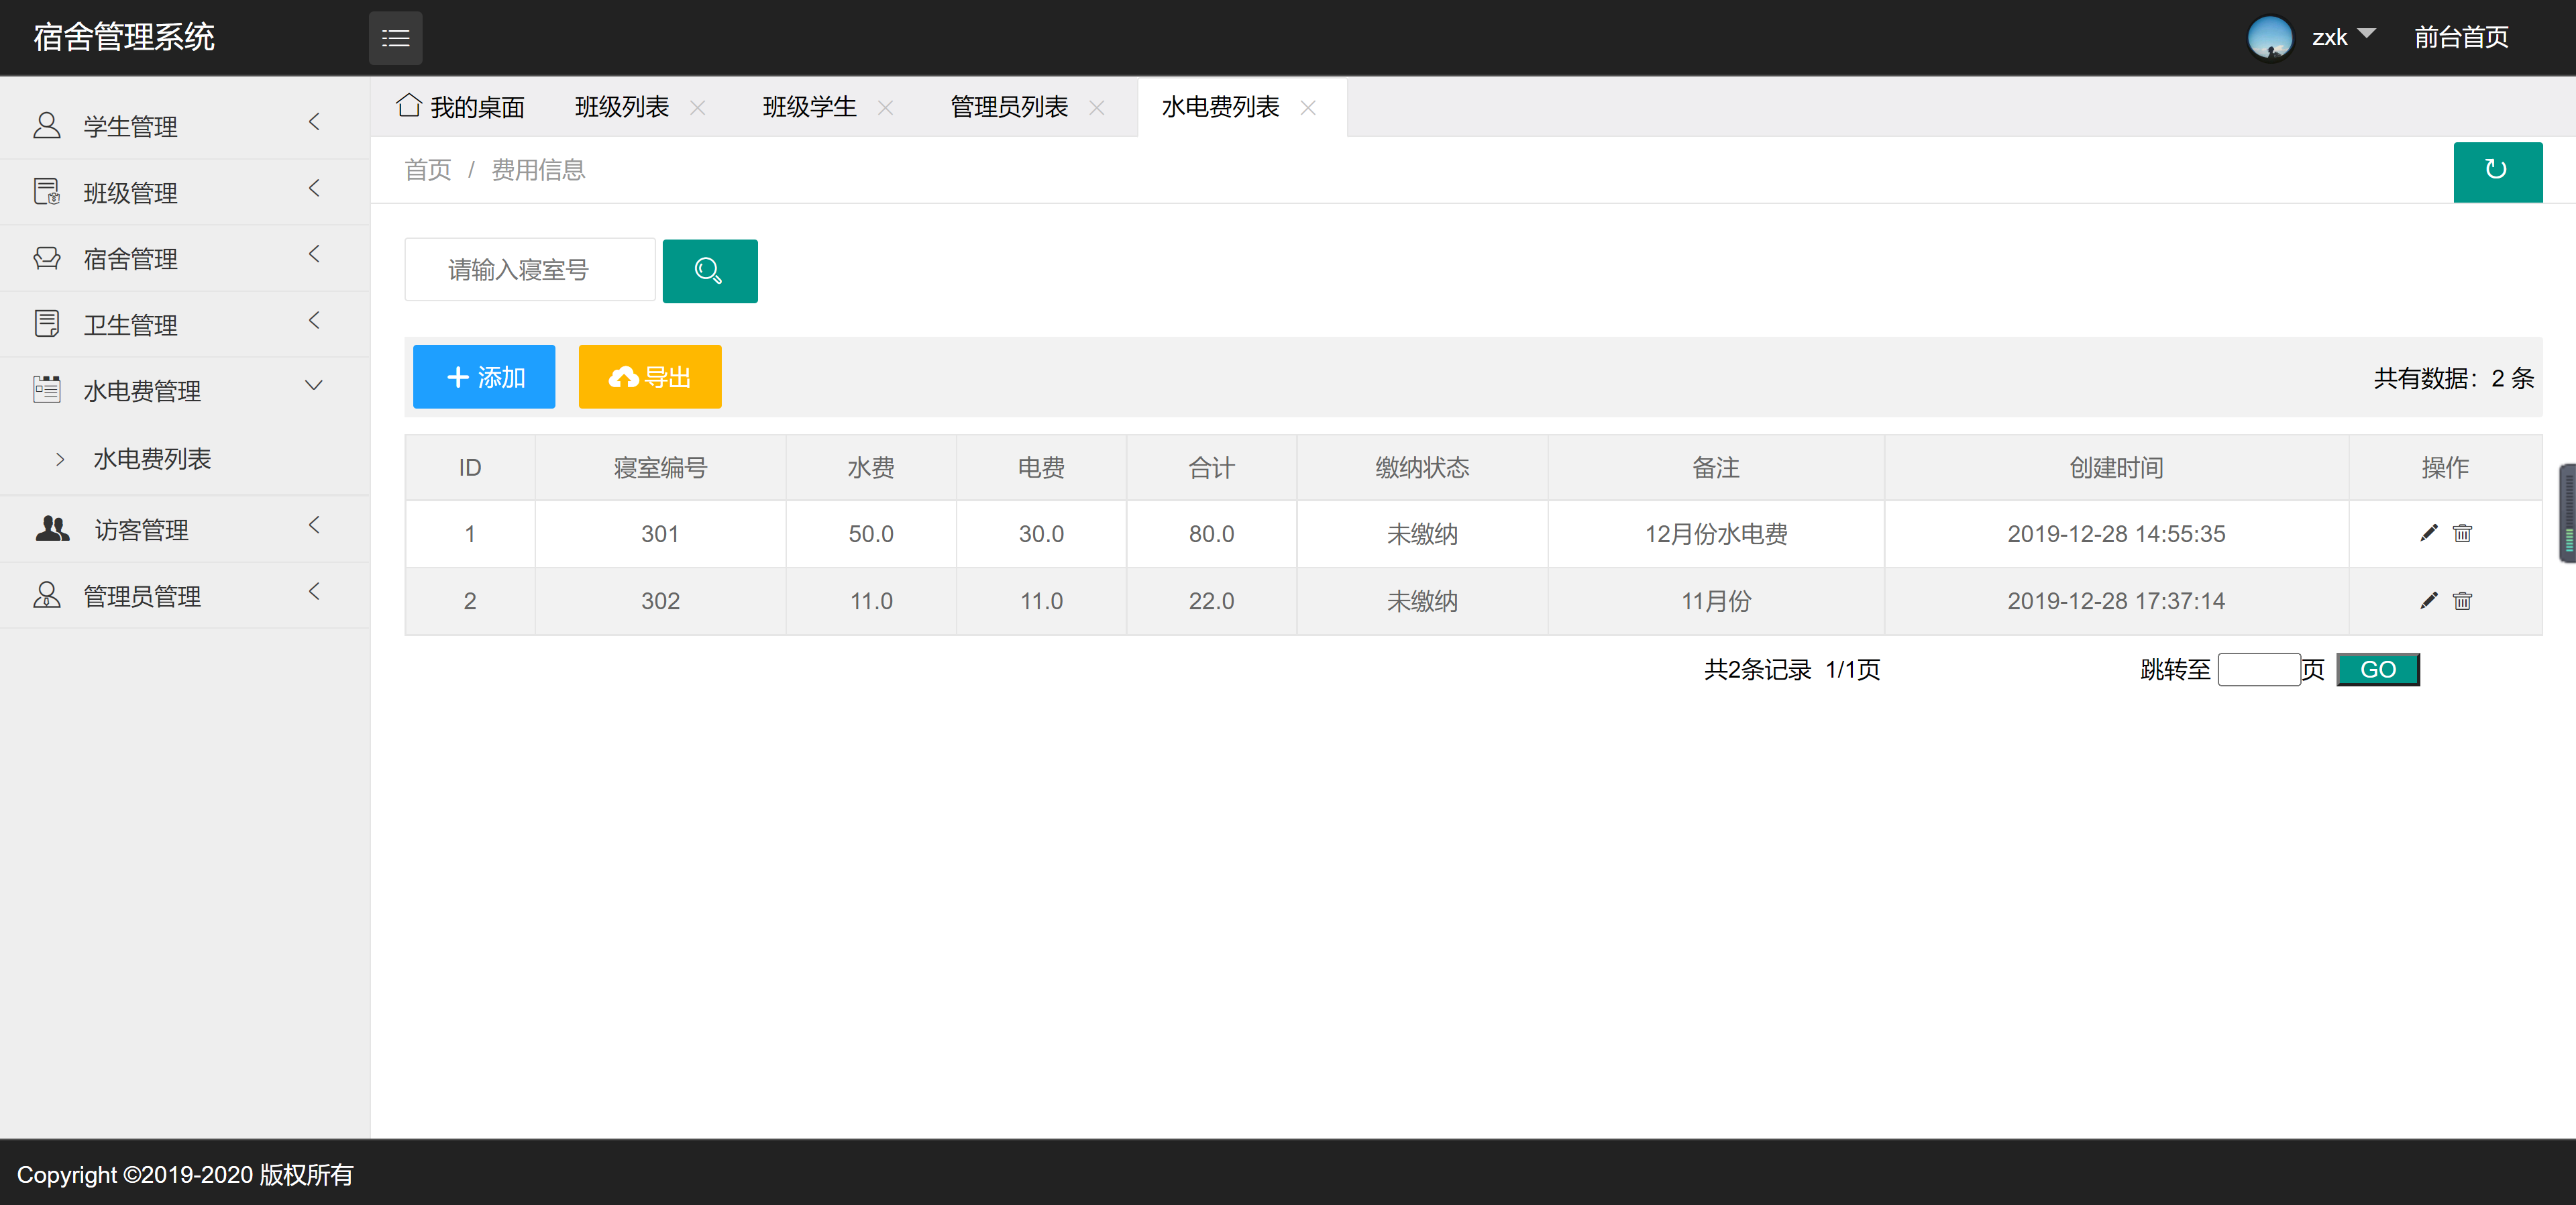Click the 添加 add button
The image size is (2576, 1205).
coord(483,377)
